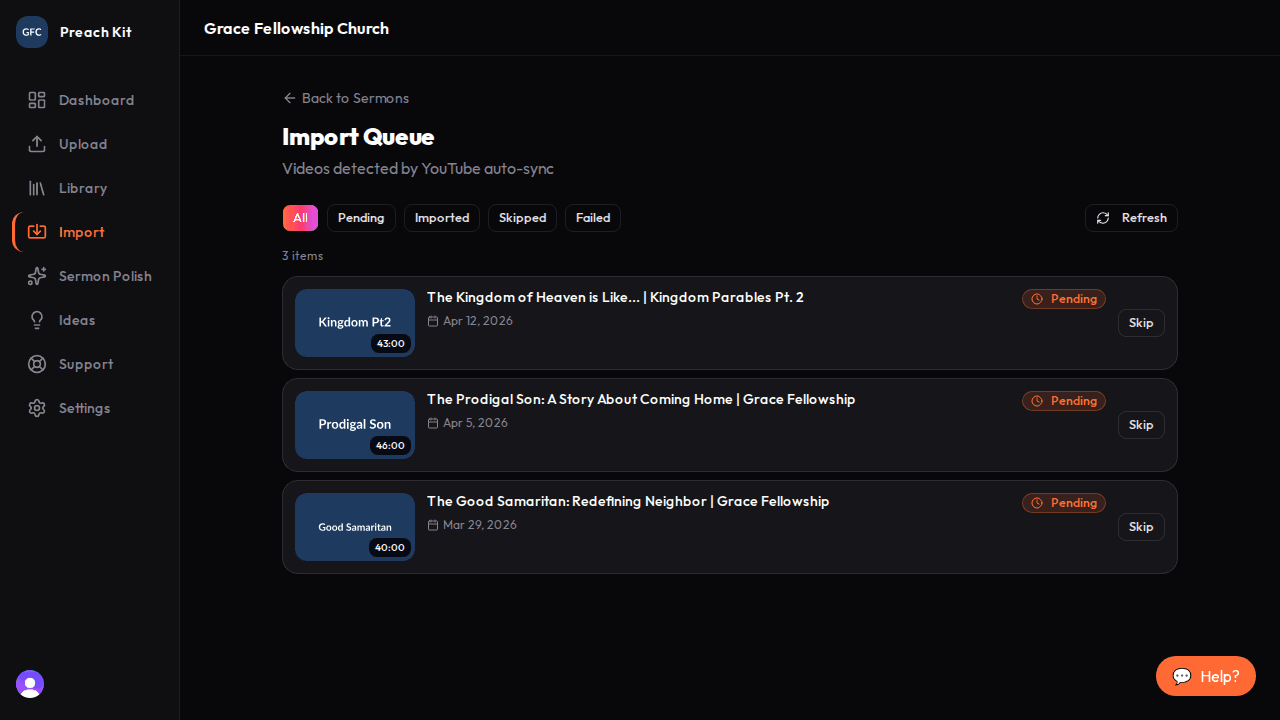Open the Library section
The height and width of the screenshot is (720, 1280).
point(37,188)
